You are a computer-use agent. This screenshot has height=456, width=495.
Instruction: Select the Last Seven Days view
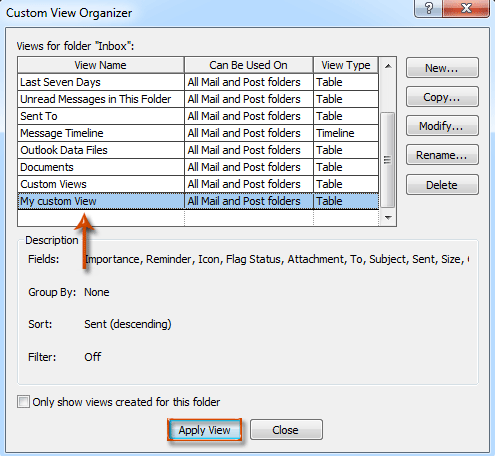tap(198, 82)
